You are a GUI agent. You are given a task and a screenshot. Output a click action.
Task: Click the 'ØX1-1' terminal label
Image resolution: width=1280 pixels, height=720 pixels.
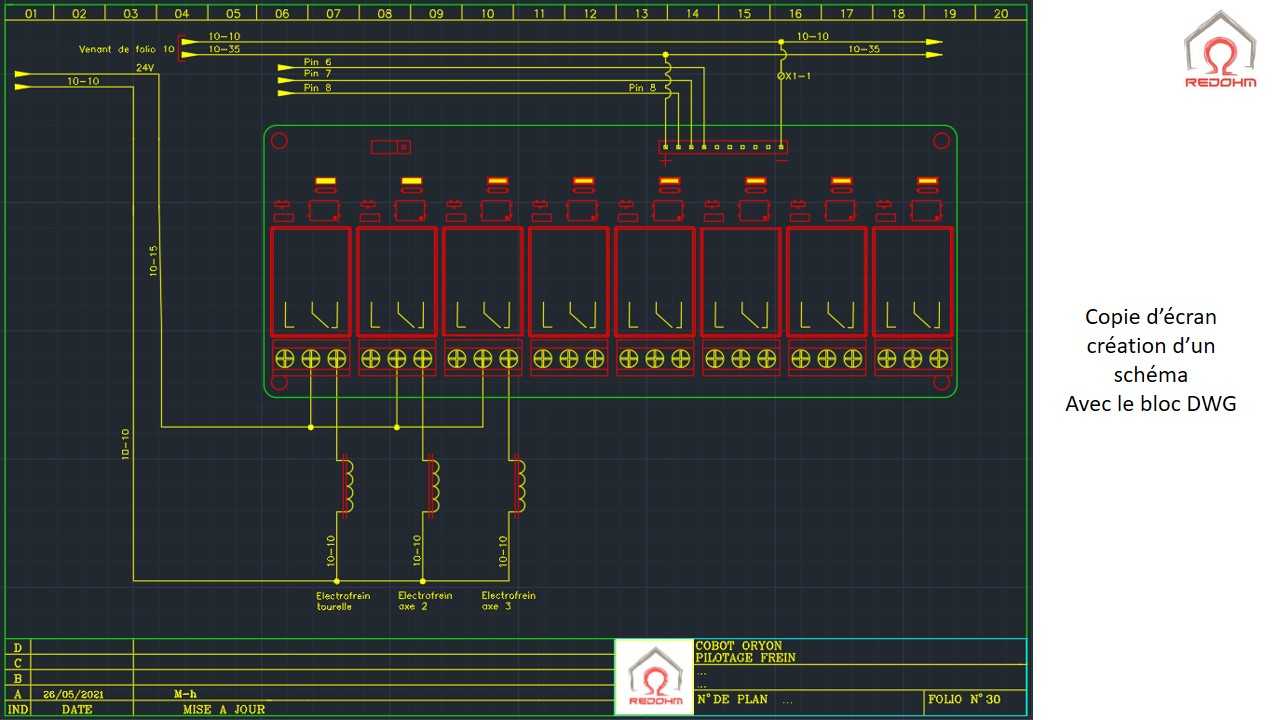coord(794,76)
